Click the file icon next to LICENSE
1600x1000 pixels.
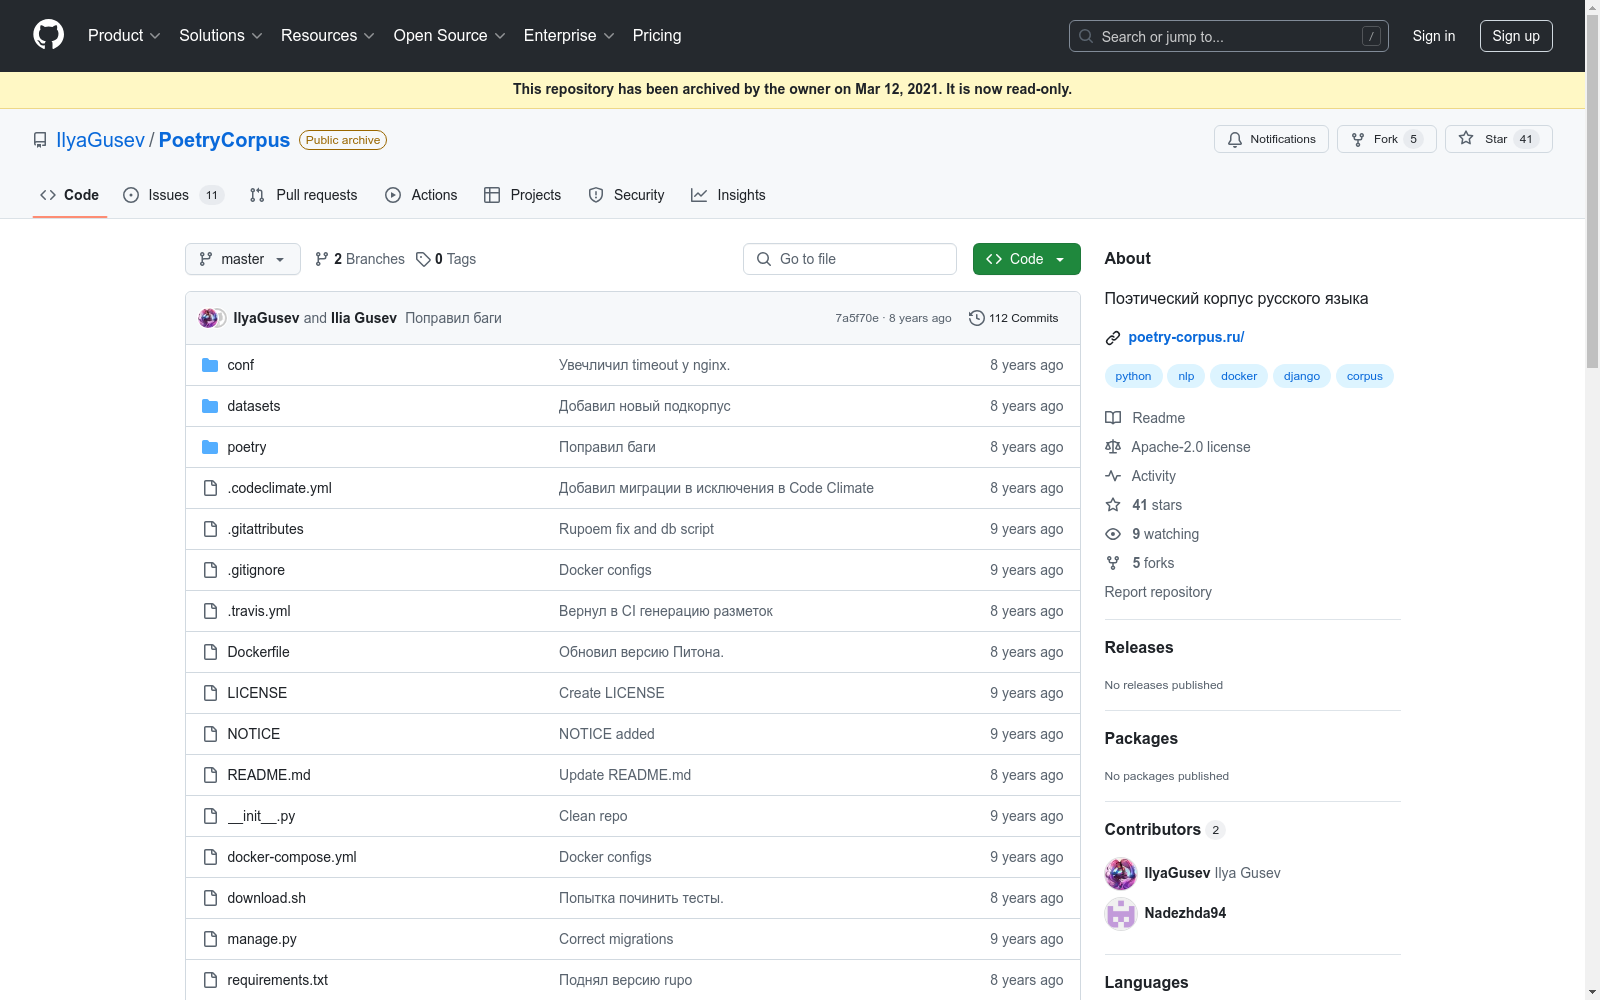pyautogui.click(x=210, y=693)
